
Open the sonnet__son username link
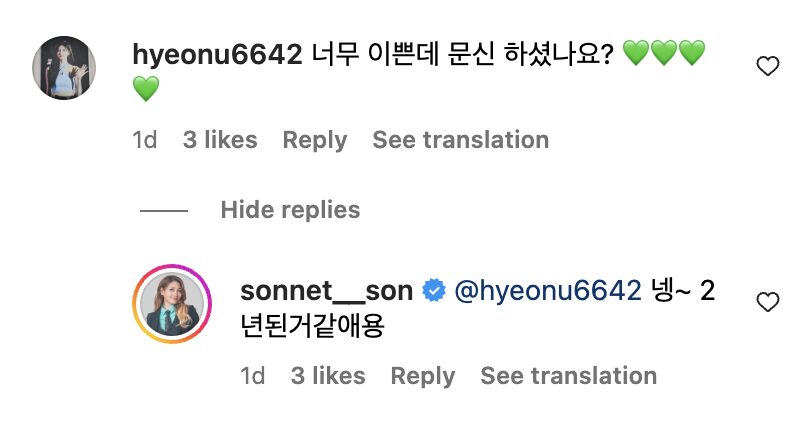click(x=326, y=291)
